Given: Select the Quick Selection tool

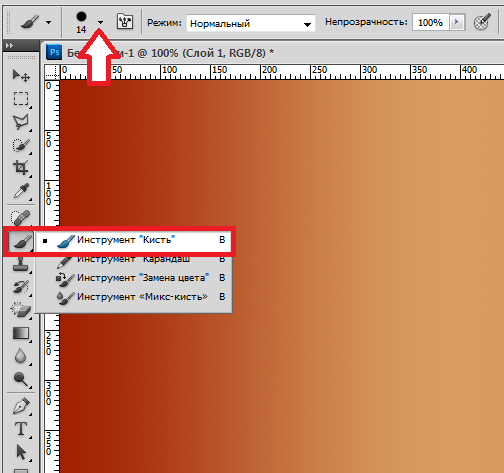Looking at the screenshot, I should click(x=21, y=146).
